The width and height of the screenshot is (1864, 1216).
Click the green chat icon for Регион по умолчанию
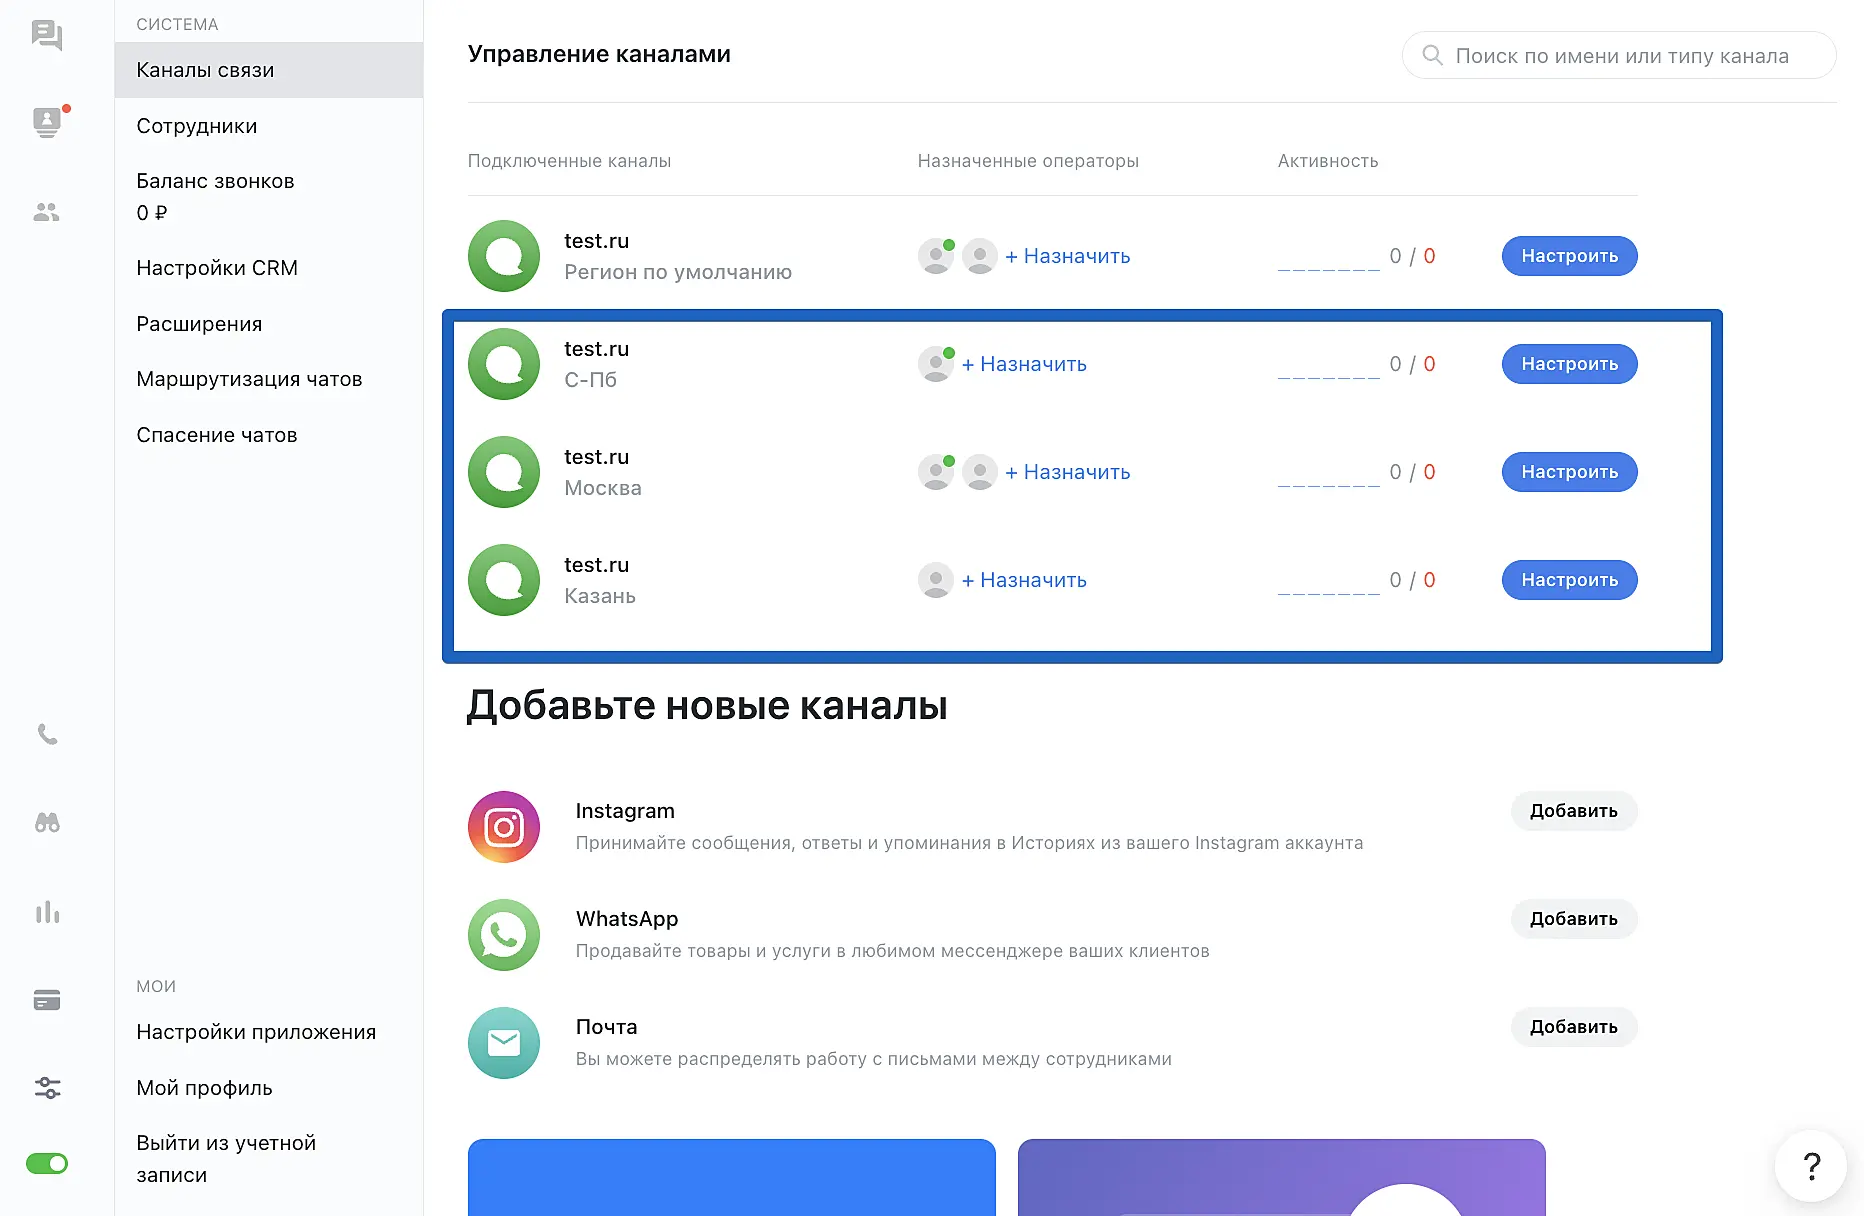click(504, 256)
